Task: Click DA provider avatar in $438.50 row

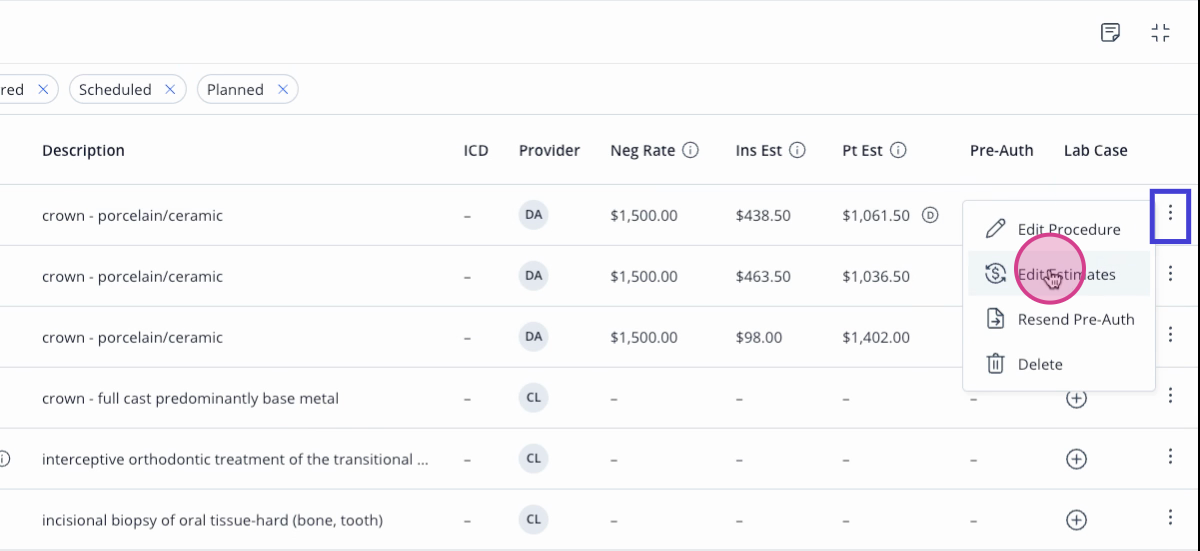Action: [533, 214]
